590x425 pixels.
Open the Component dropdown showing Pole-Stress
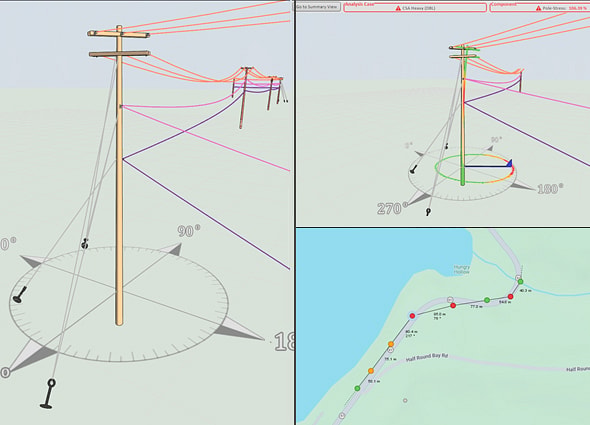tap(540, 8)
